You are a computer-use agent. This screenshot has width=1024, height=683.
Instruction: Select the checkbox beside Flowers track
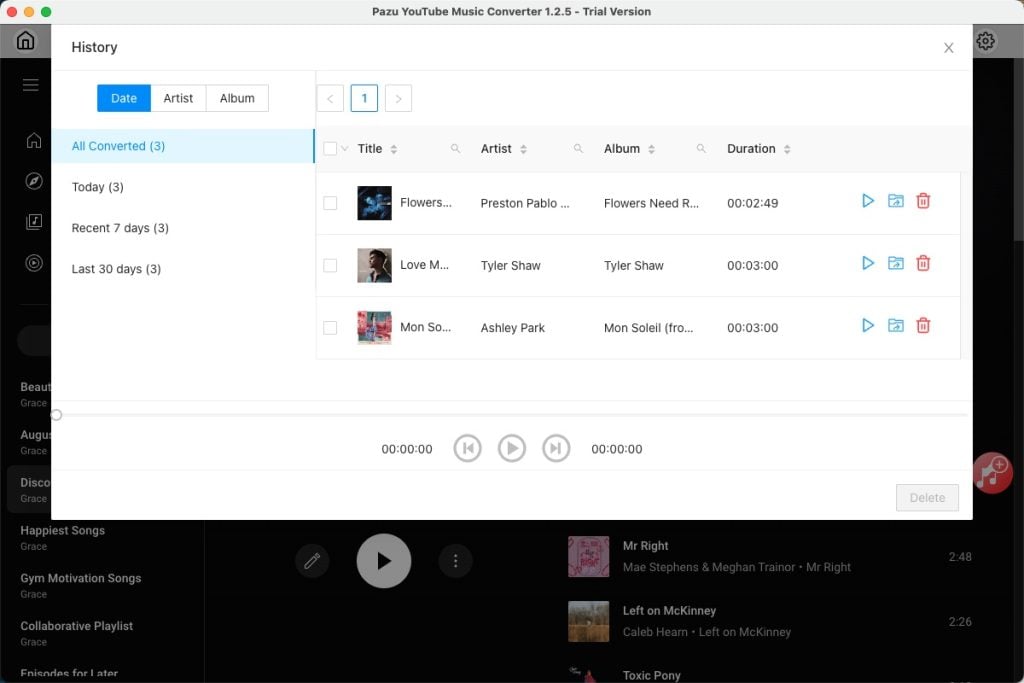click(x=331, y=202)
